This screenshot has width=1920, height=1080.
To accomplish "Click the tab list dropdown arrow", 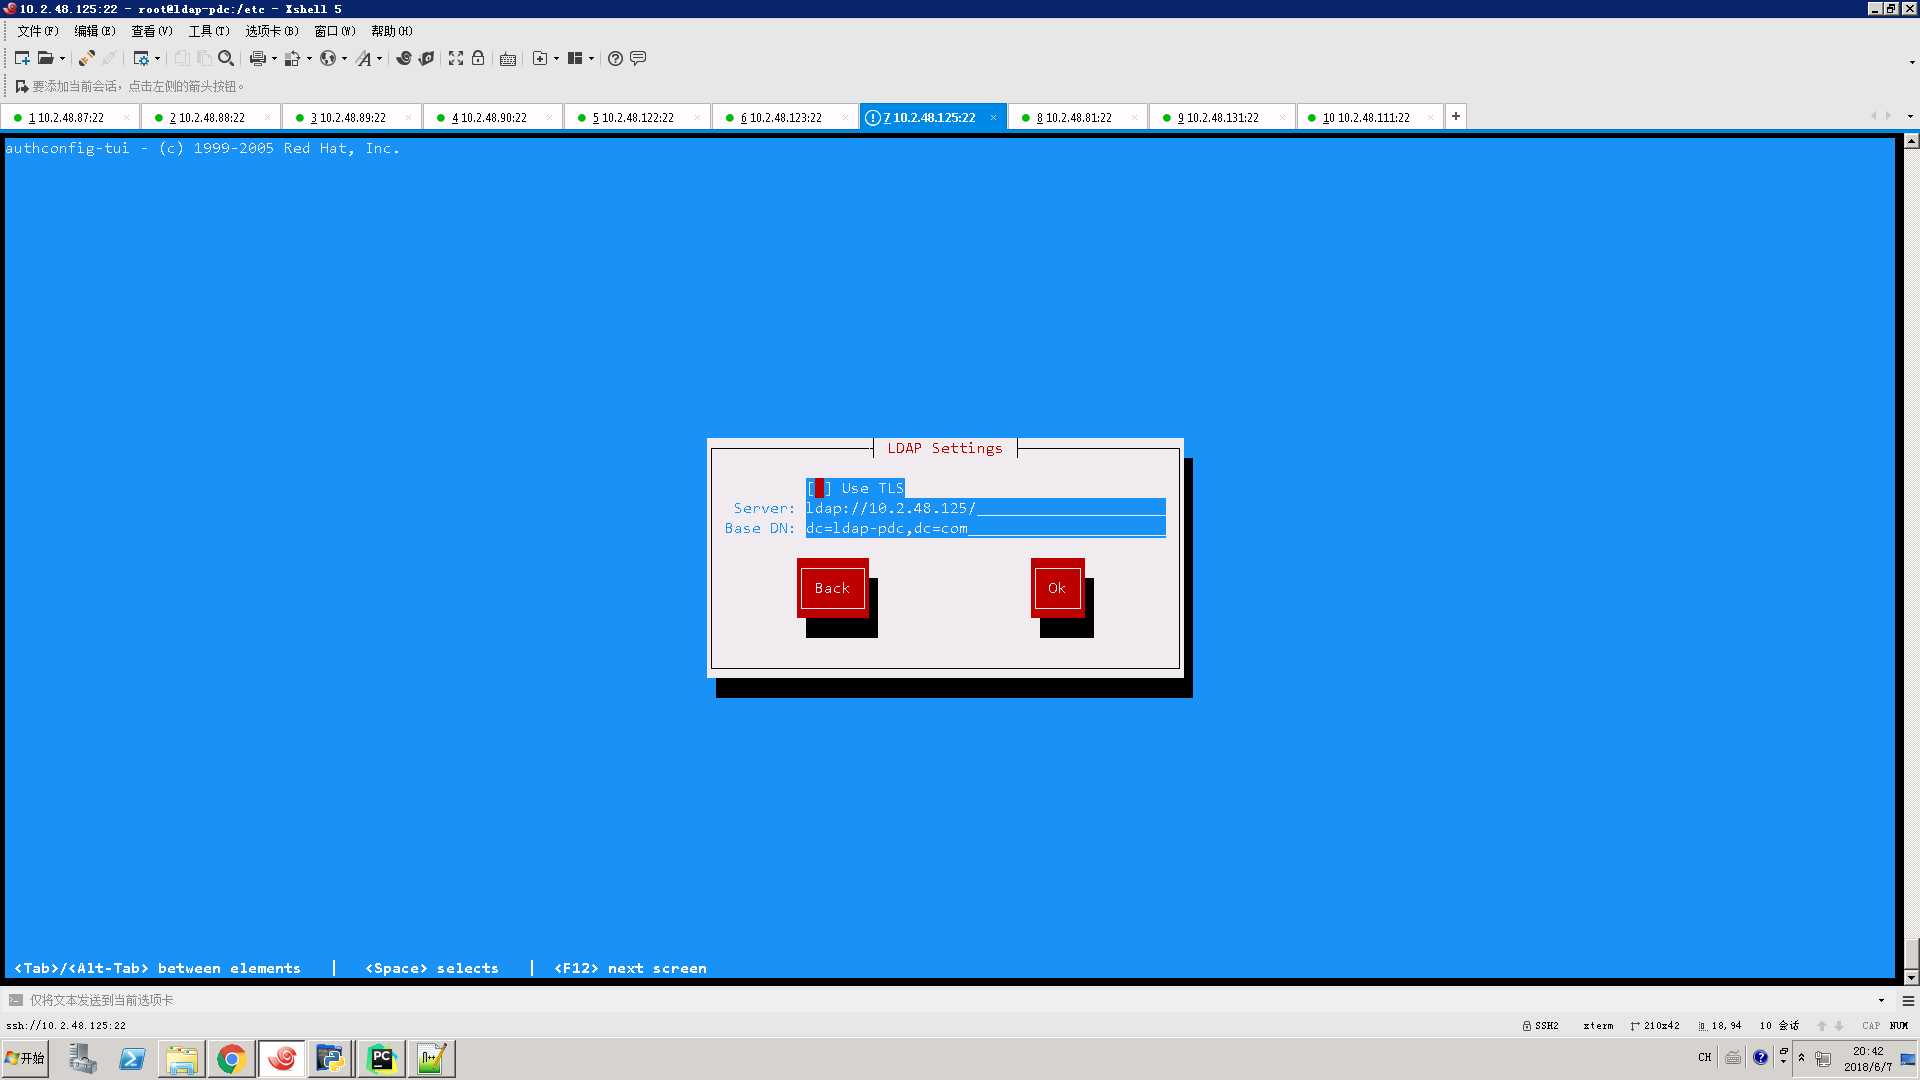I will click(1910, 117).
